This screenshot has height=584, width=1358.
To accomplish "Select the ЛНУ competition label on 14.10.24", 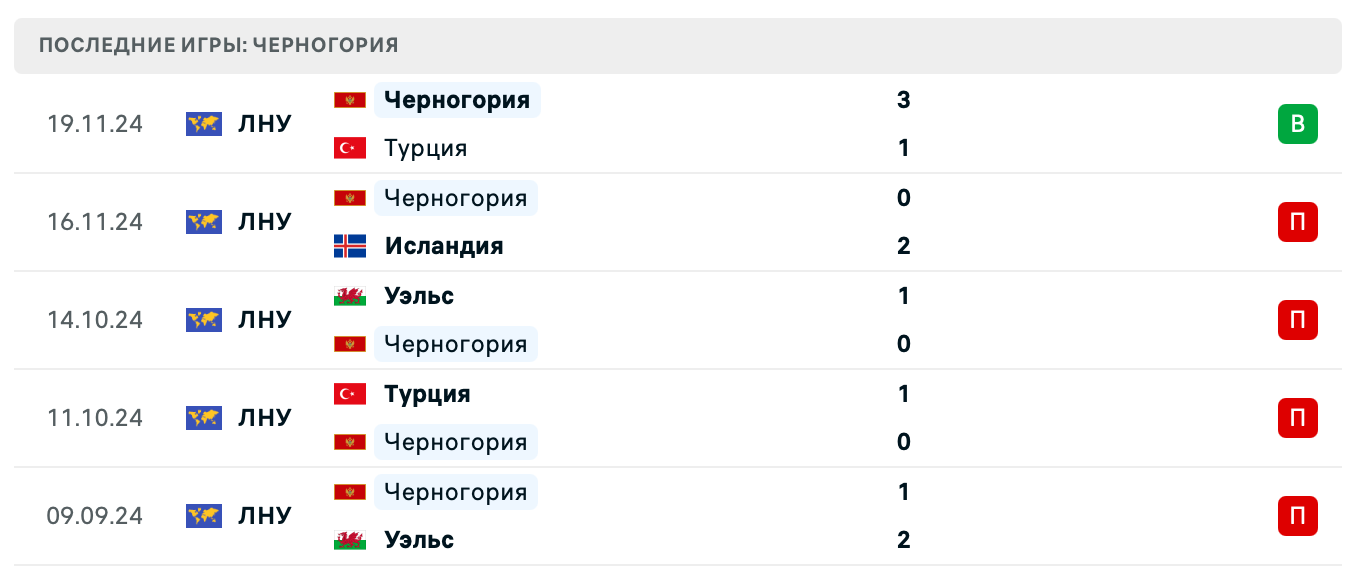I will [x=264, y=320].
